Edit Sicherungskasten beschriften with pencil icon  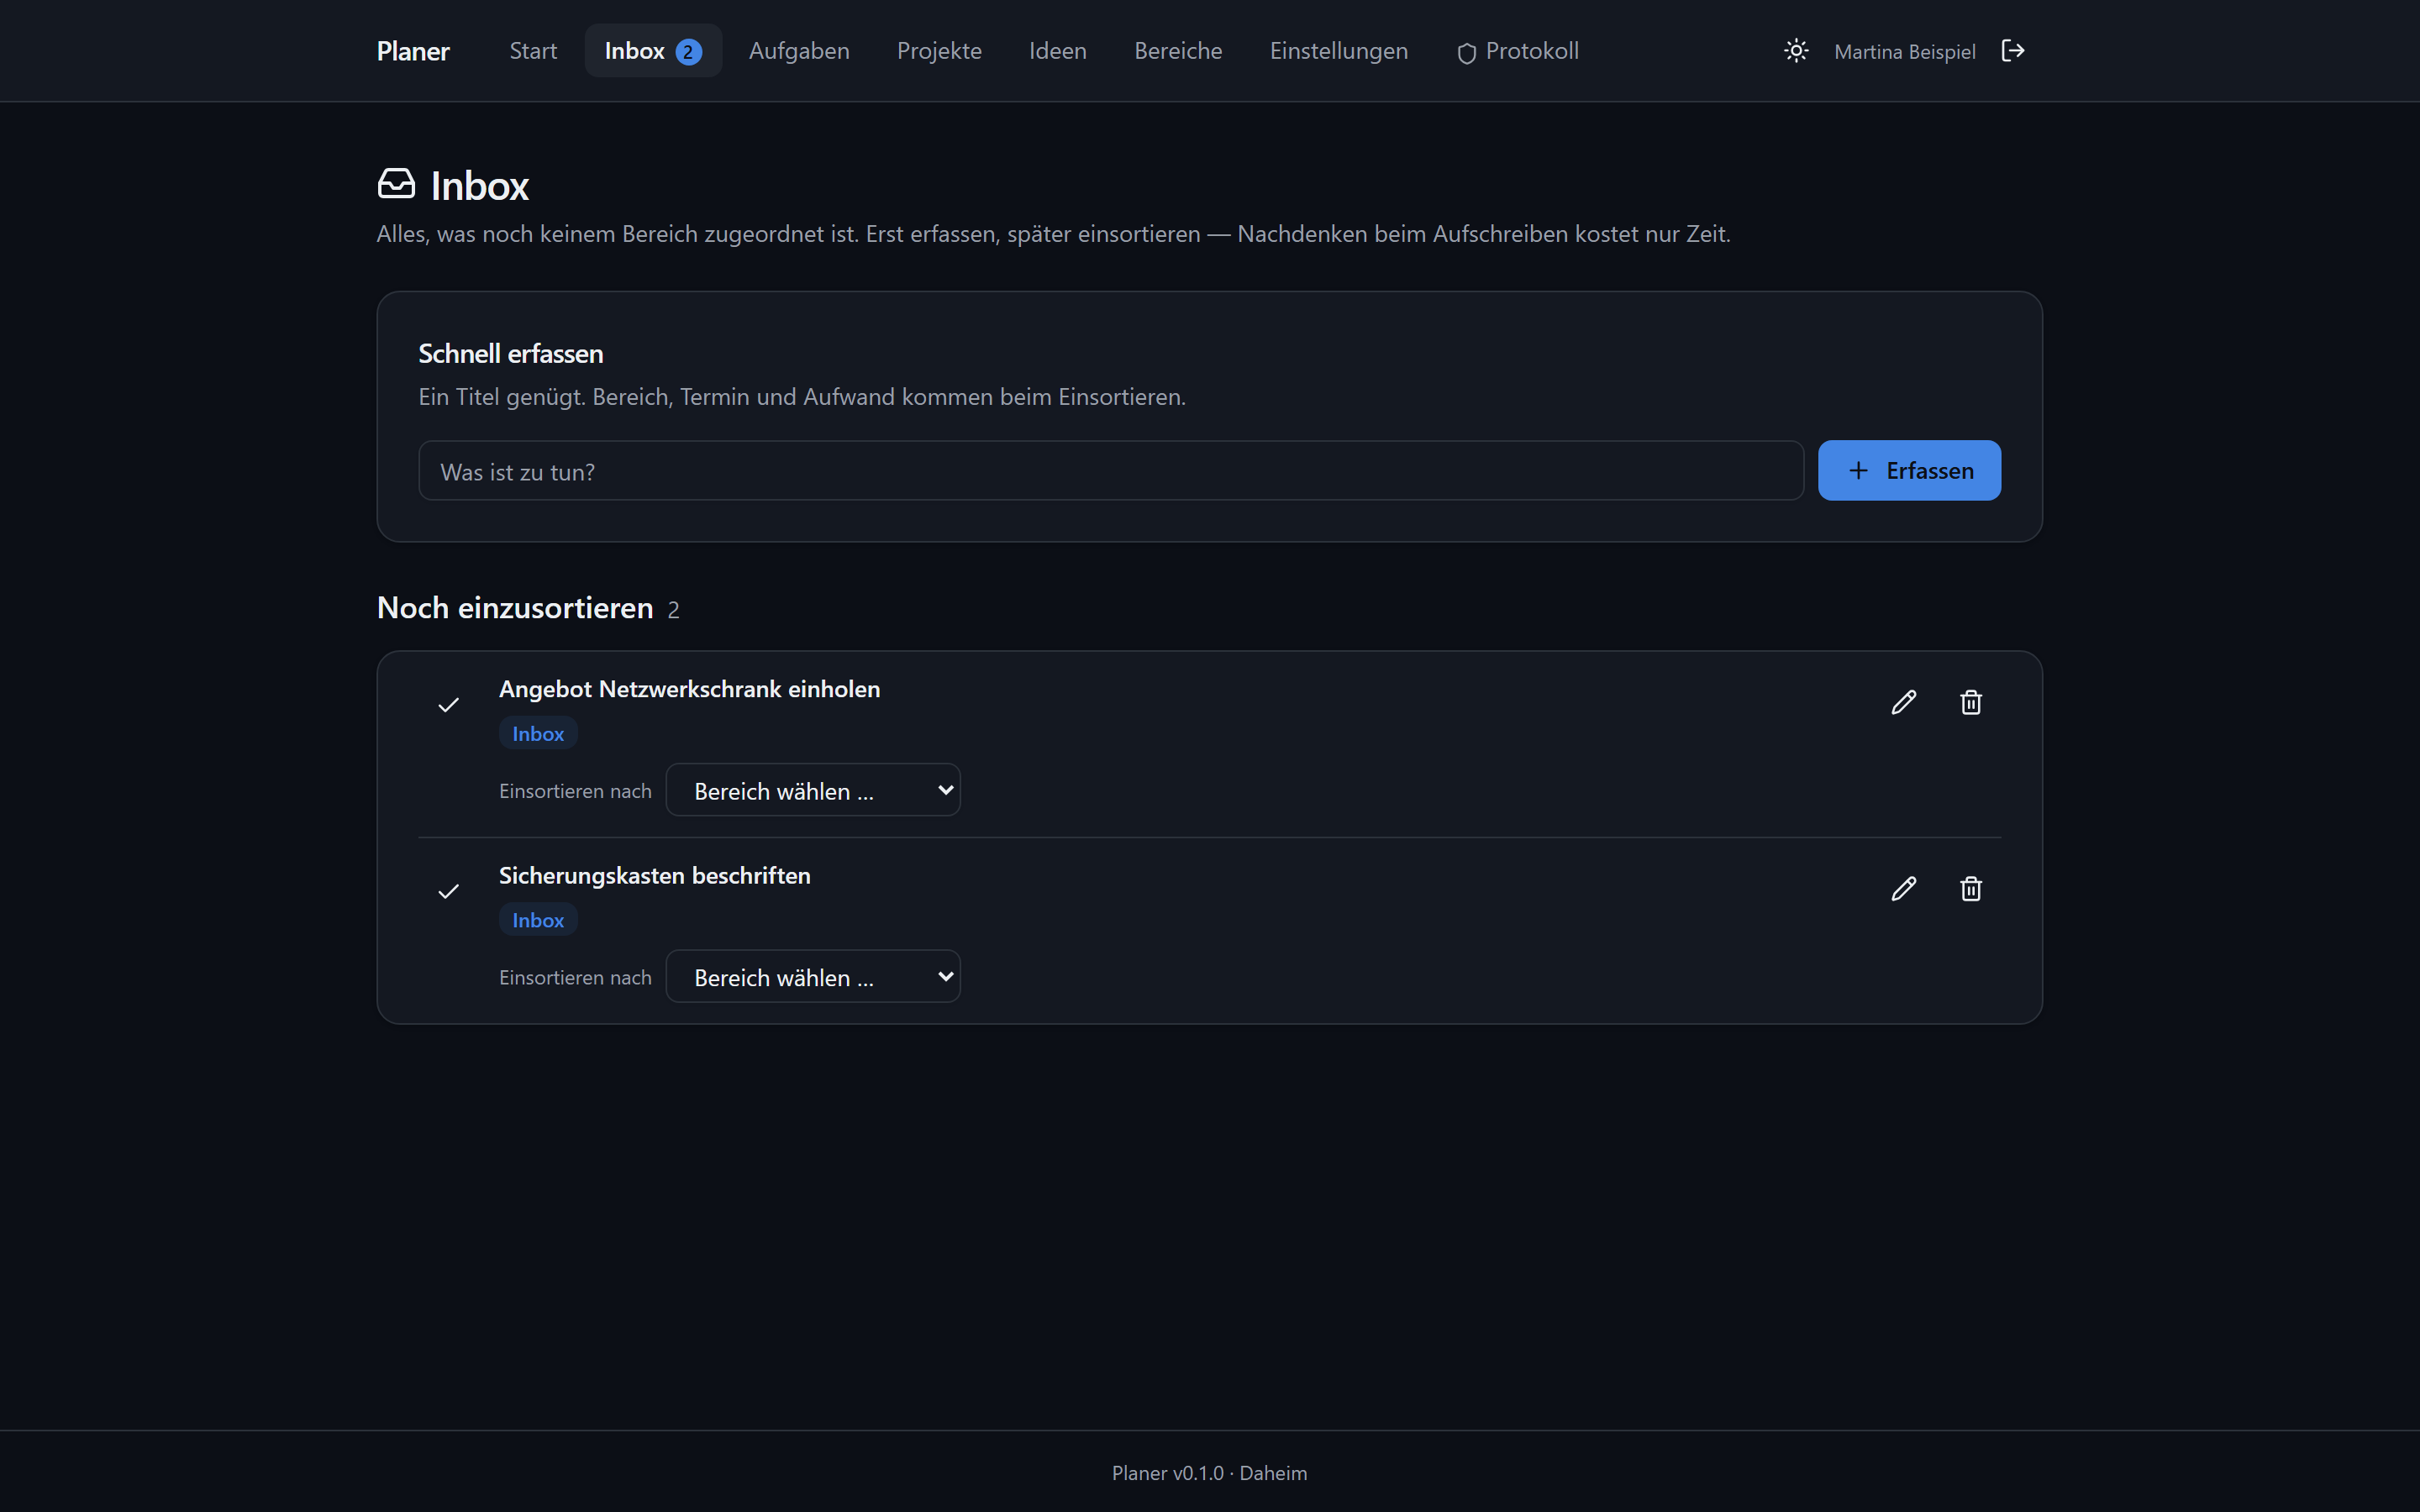(1904, 889)
